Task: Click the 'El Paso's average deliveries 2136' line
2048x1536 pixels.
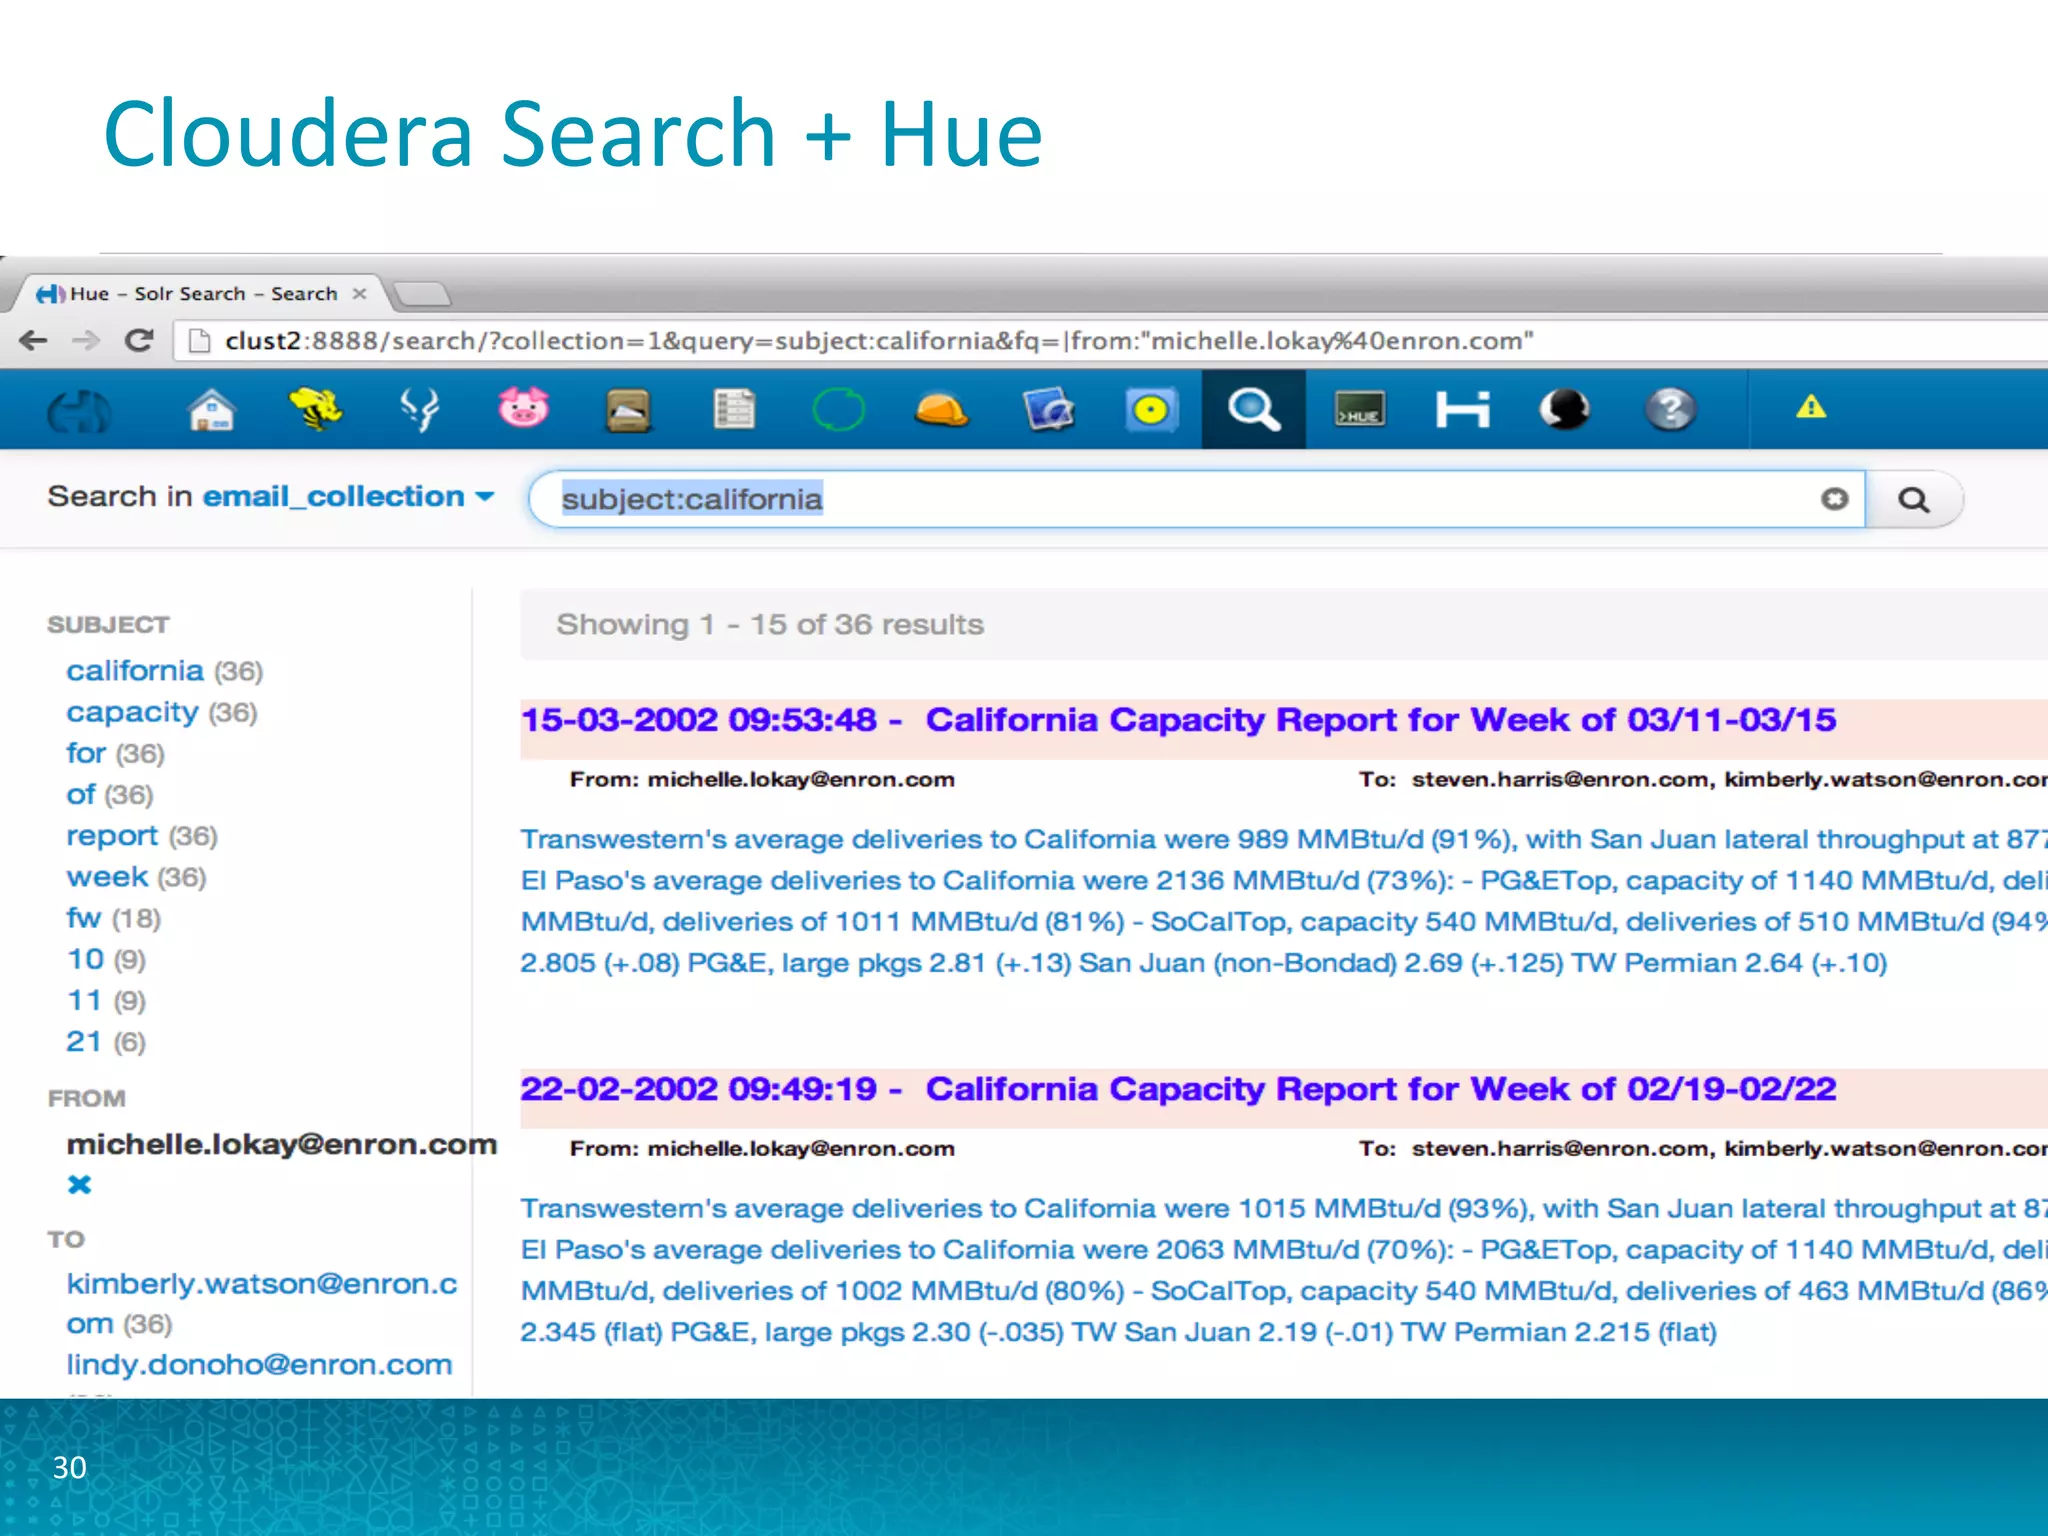Action: point(1284,881)
